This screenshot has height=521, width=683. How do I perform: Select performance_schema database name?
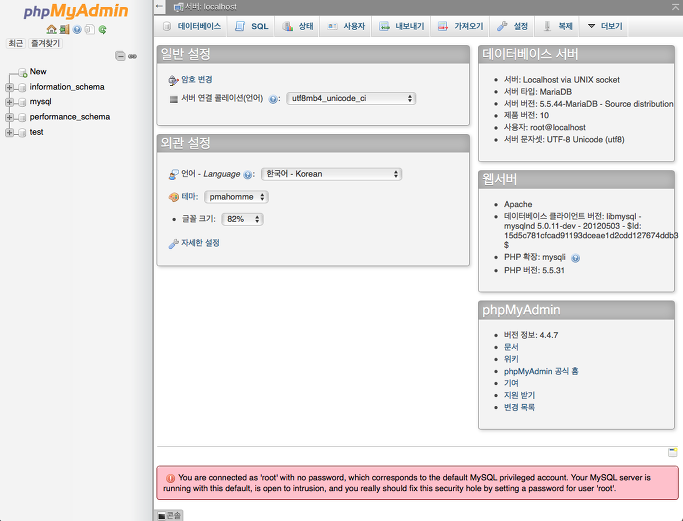tap(70, 117)
